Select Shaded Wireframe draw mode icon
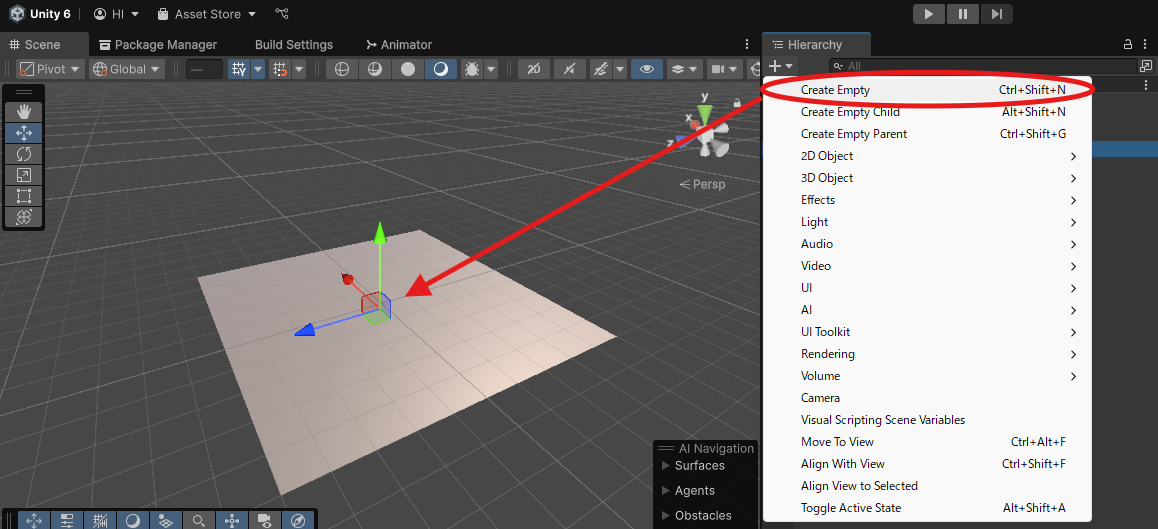This screenshot has width=1158, height=529. click(375, 69)
